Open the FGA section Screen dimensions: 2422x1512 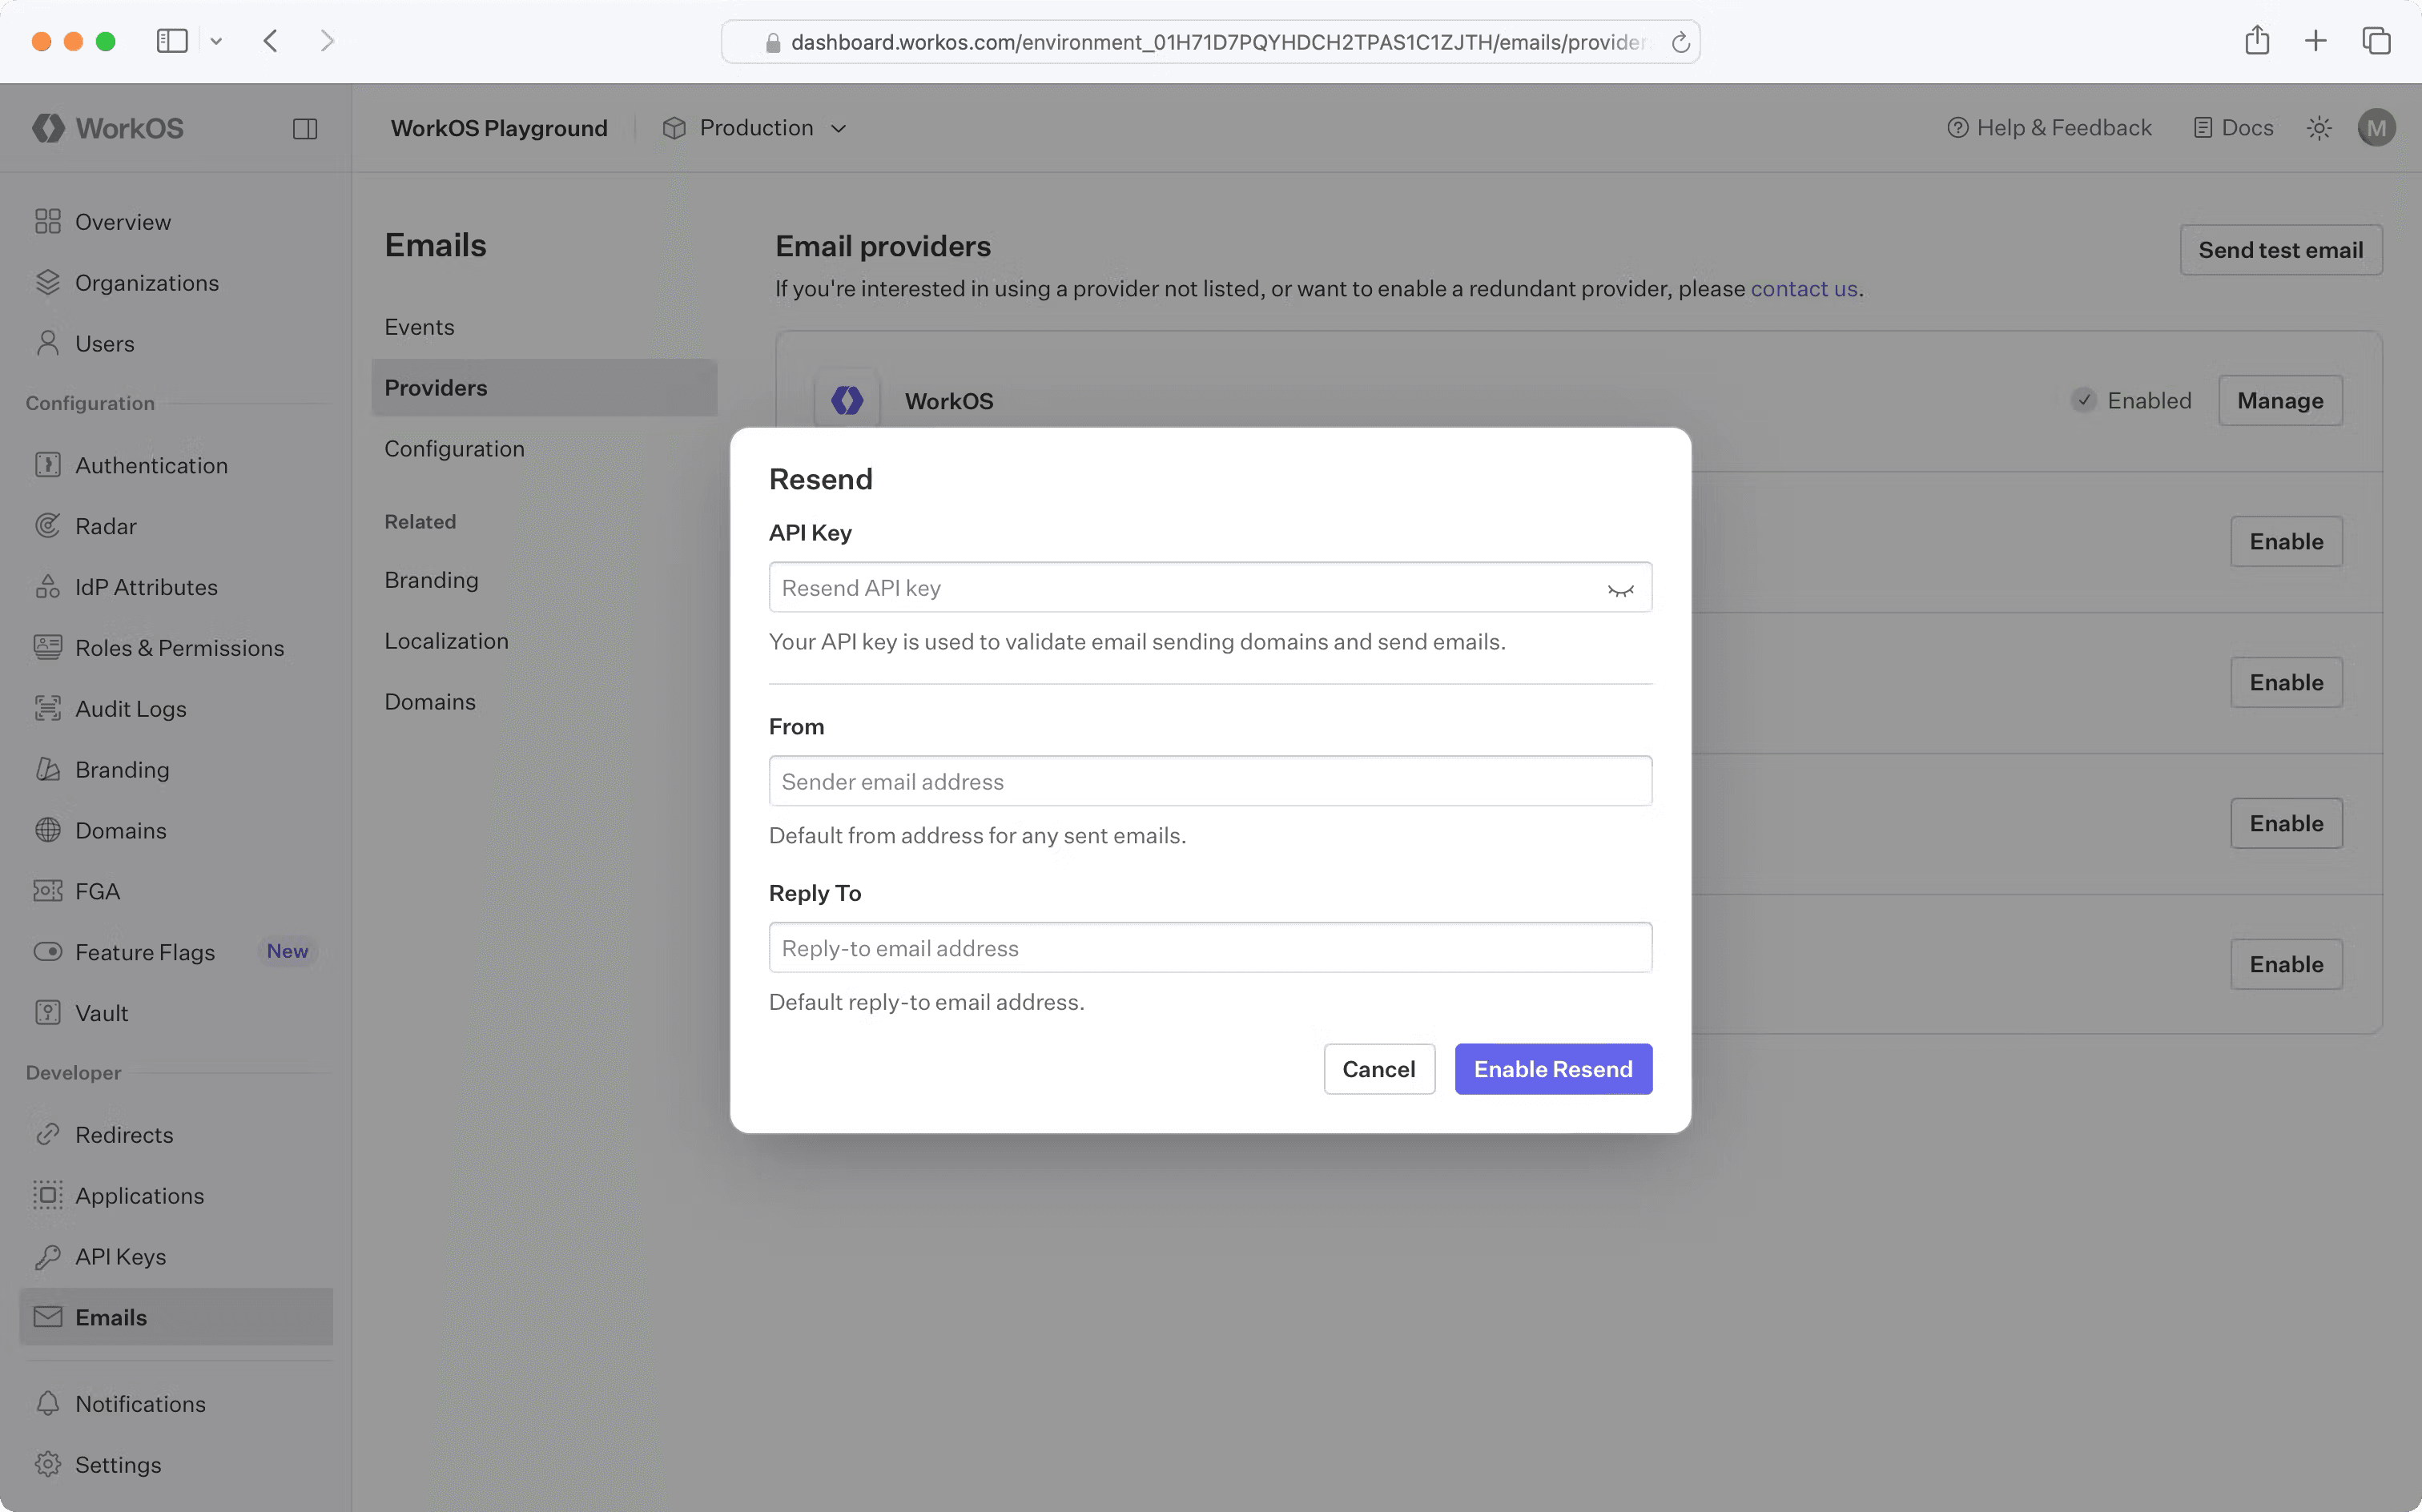tap(97, 890)
